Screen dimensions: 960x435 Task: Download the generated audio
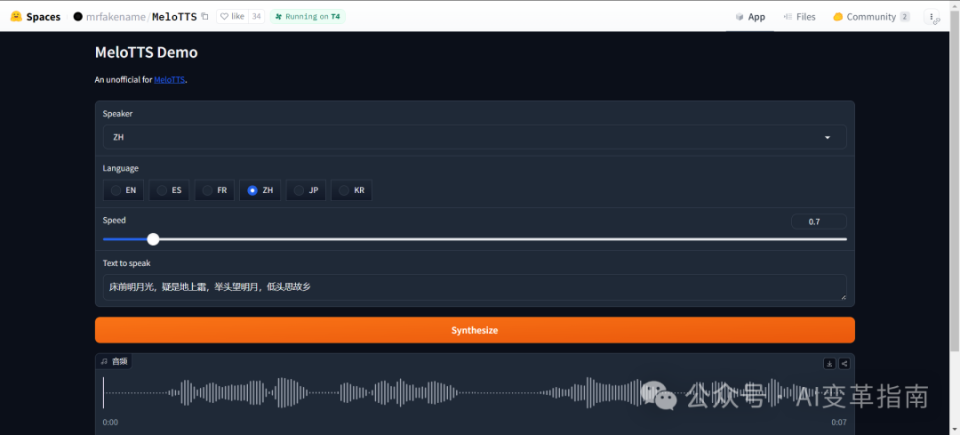(829, 363)
